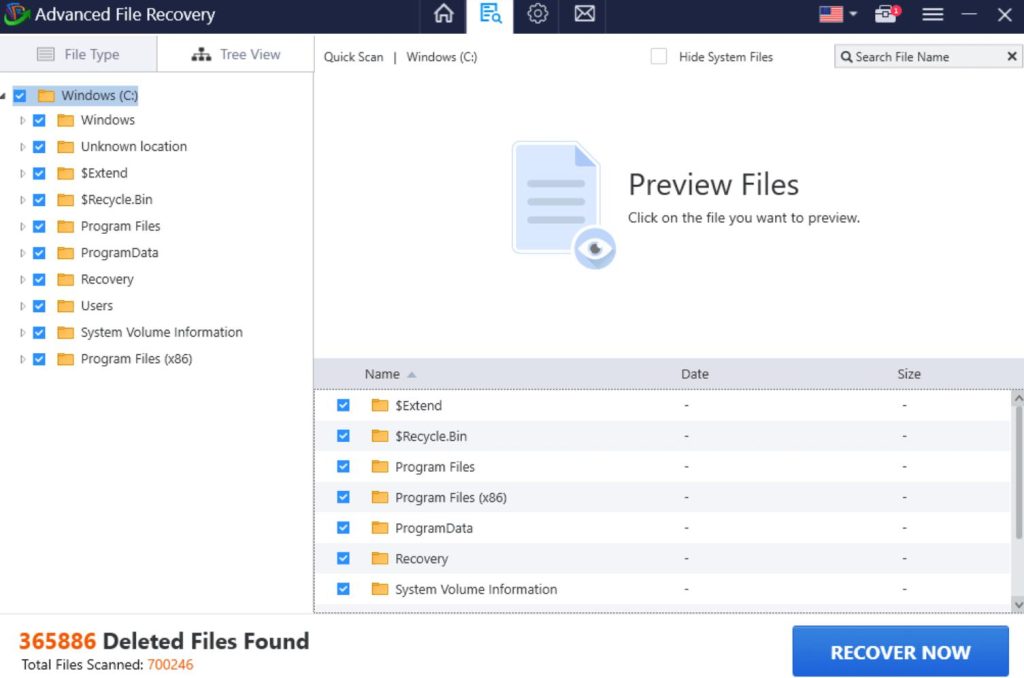Viewport: 1024px width, 678px height.
Task: Open the hamburger menu icon
Action: click(x=932, y=14)
